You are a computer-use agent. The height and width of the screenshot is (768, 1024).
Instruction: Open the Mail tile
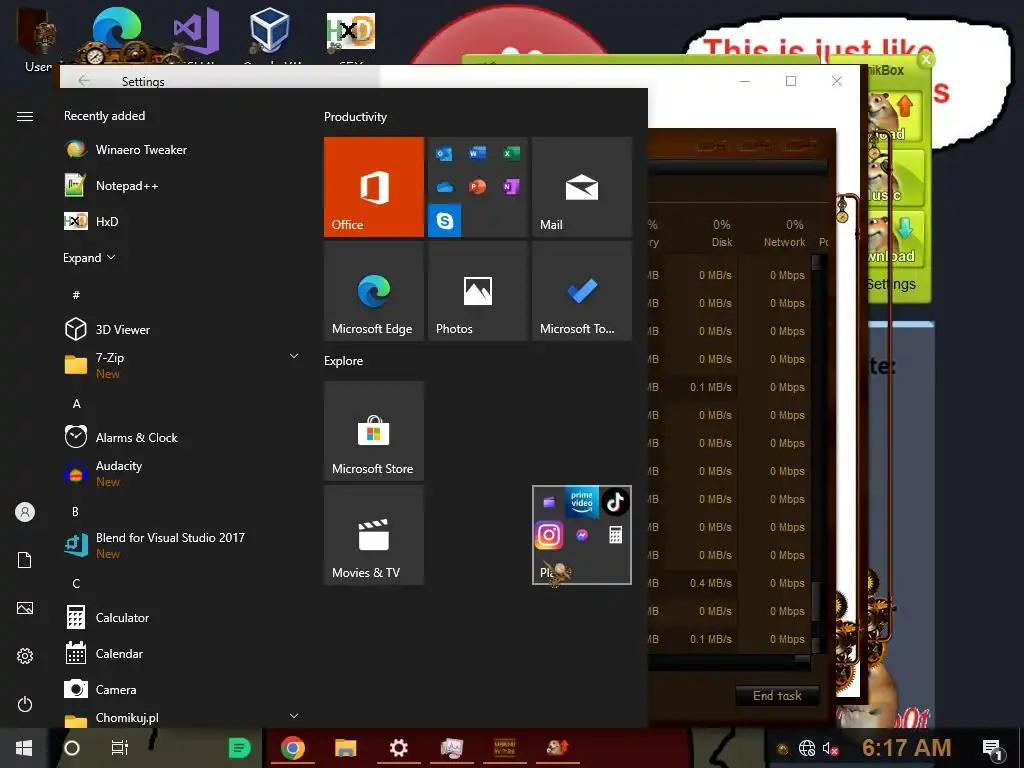tap(582, 187)
